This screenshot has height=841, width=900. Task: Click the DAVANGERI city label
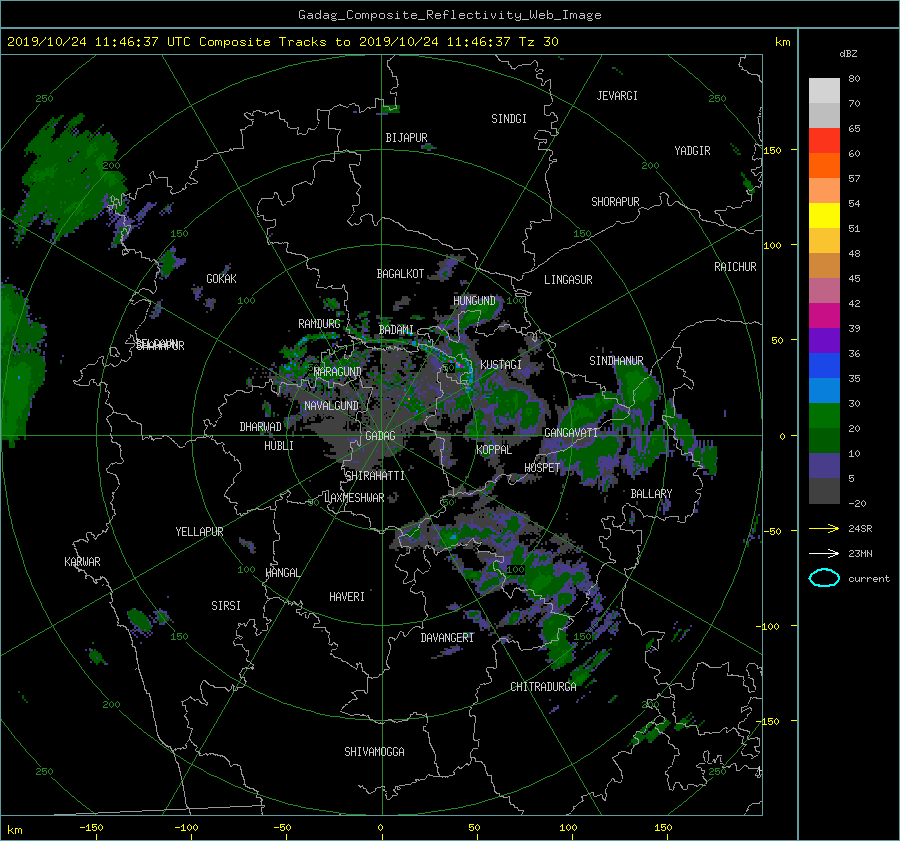[x=447, y=638]
